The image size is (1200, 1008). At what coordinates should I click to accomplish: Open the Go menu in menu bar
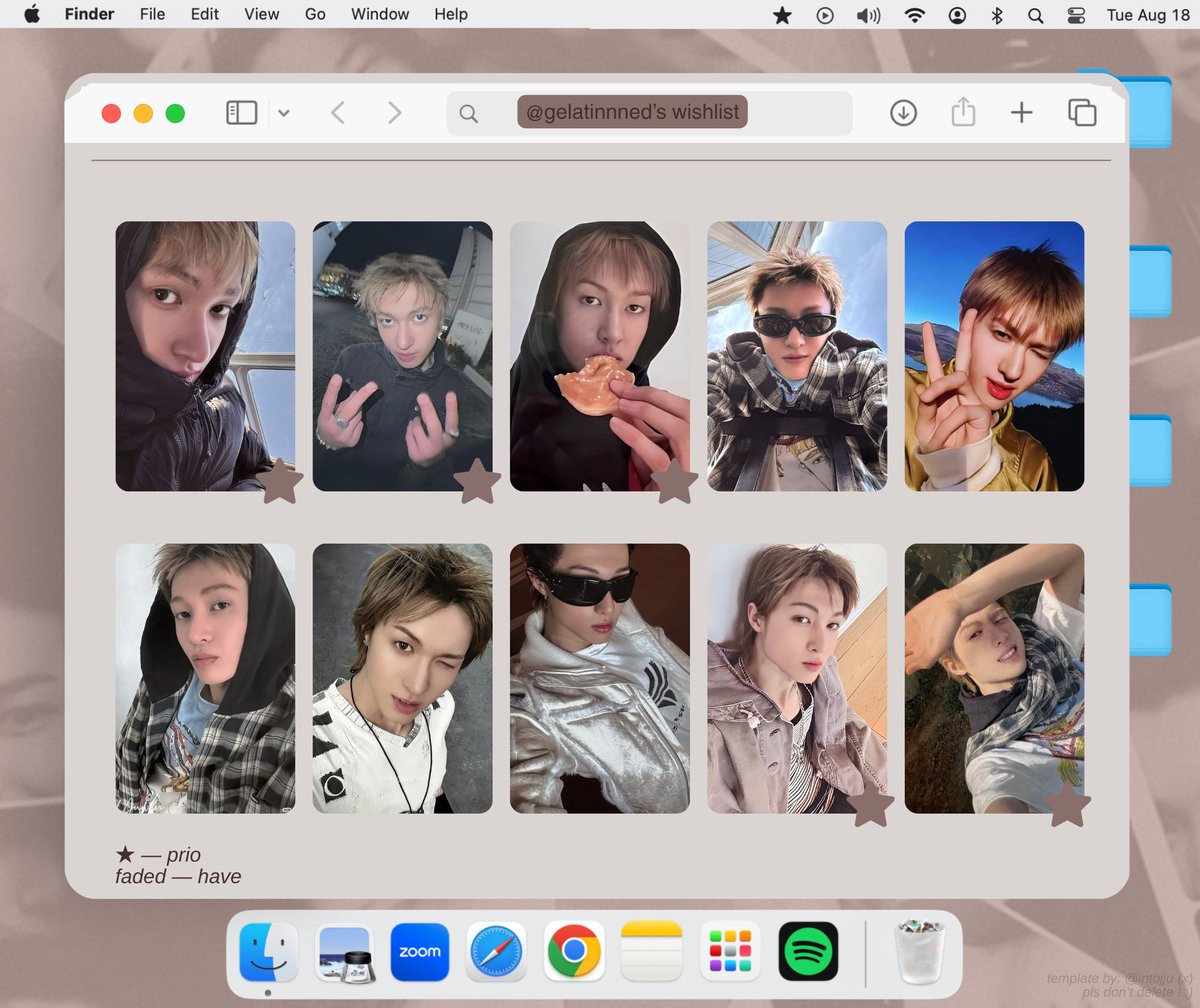[x=315, y=14]
